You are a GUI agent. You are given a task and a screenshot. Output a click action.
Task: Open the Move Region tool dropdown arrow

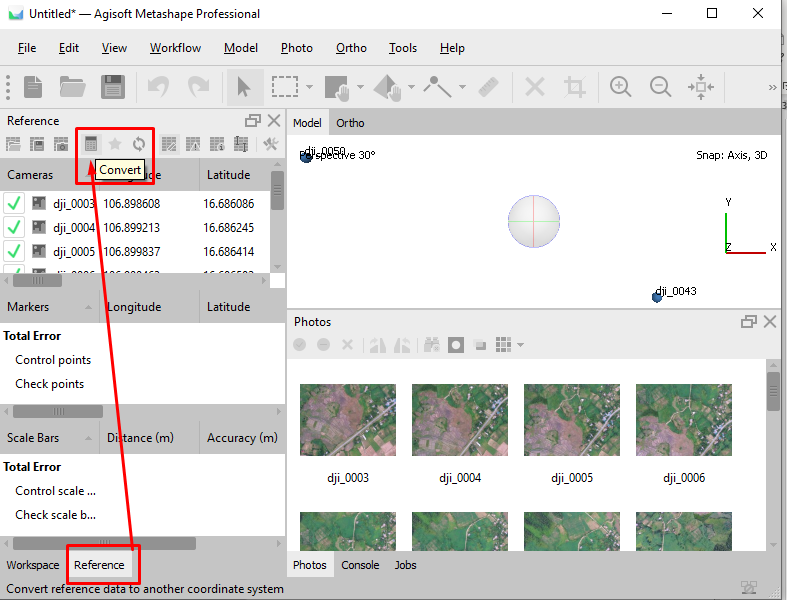pos(360,87)
